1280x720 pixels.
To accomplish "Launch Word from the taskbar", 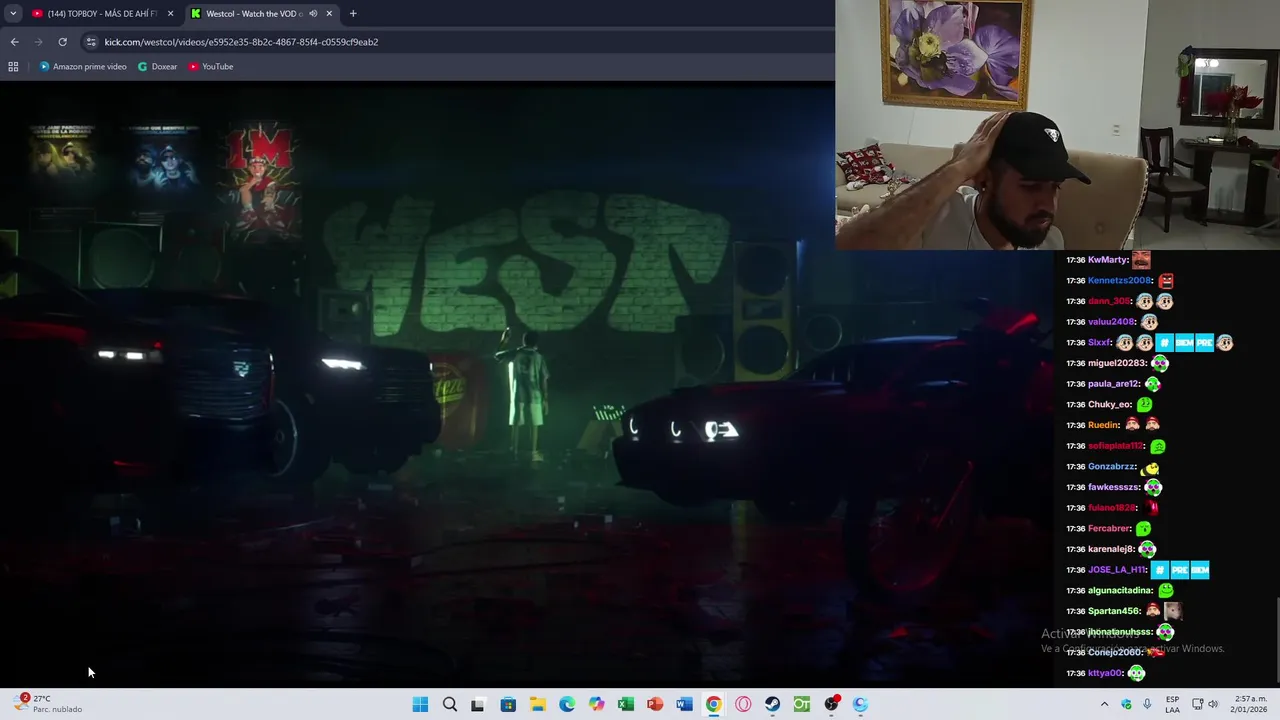I will coord(684,704).
